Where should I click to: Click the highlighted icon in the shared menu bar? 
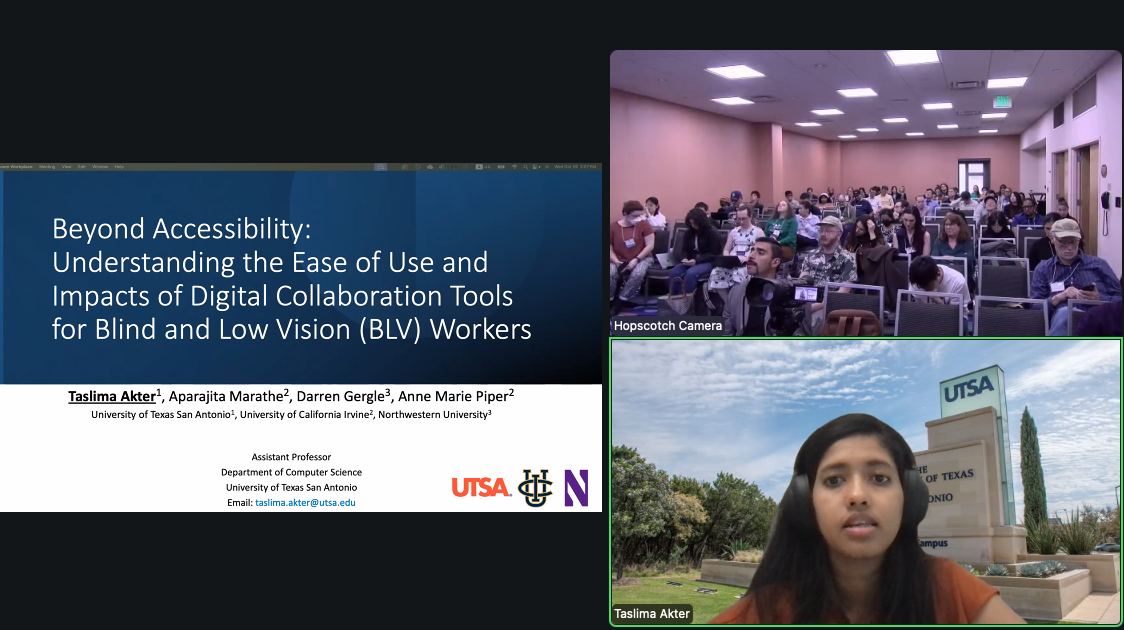point(381,167)
